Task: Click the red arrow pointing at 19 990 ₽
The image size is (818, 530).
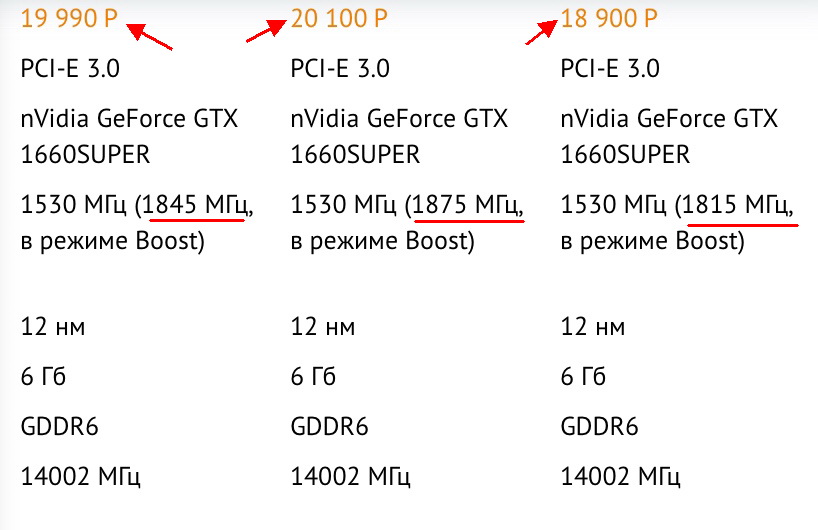Action: pyautogui.click(x=150, y=36)
